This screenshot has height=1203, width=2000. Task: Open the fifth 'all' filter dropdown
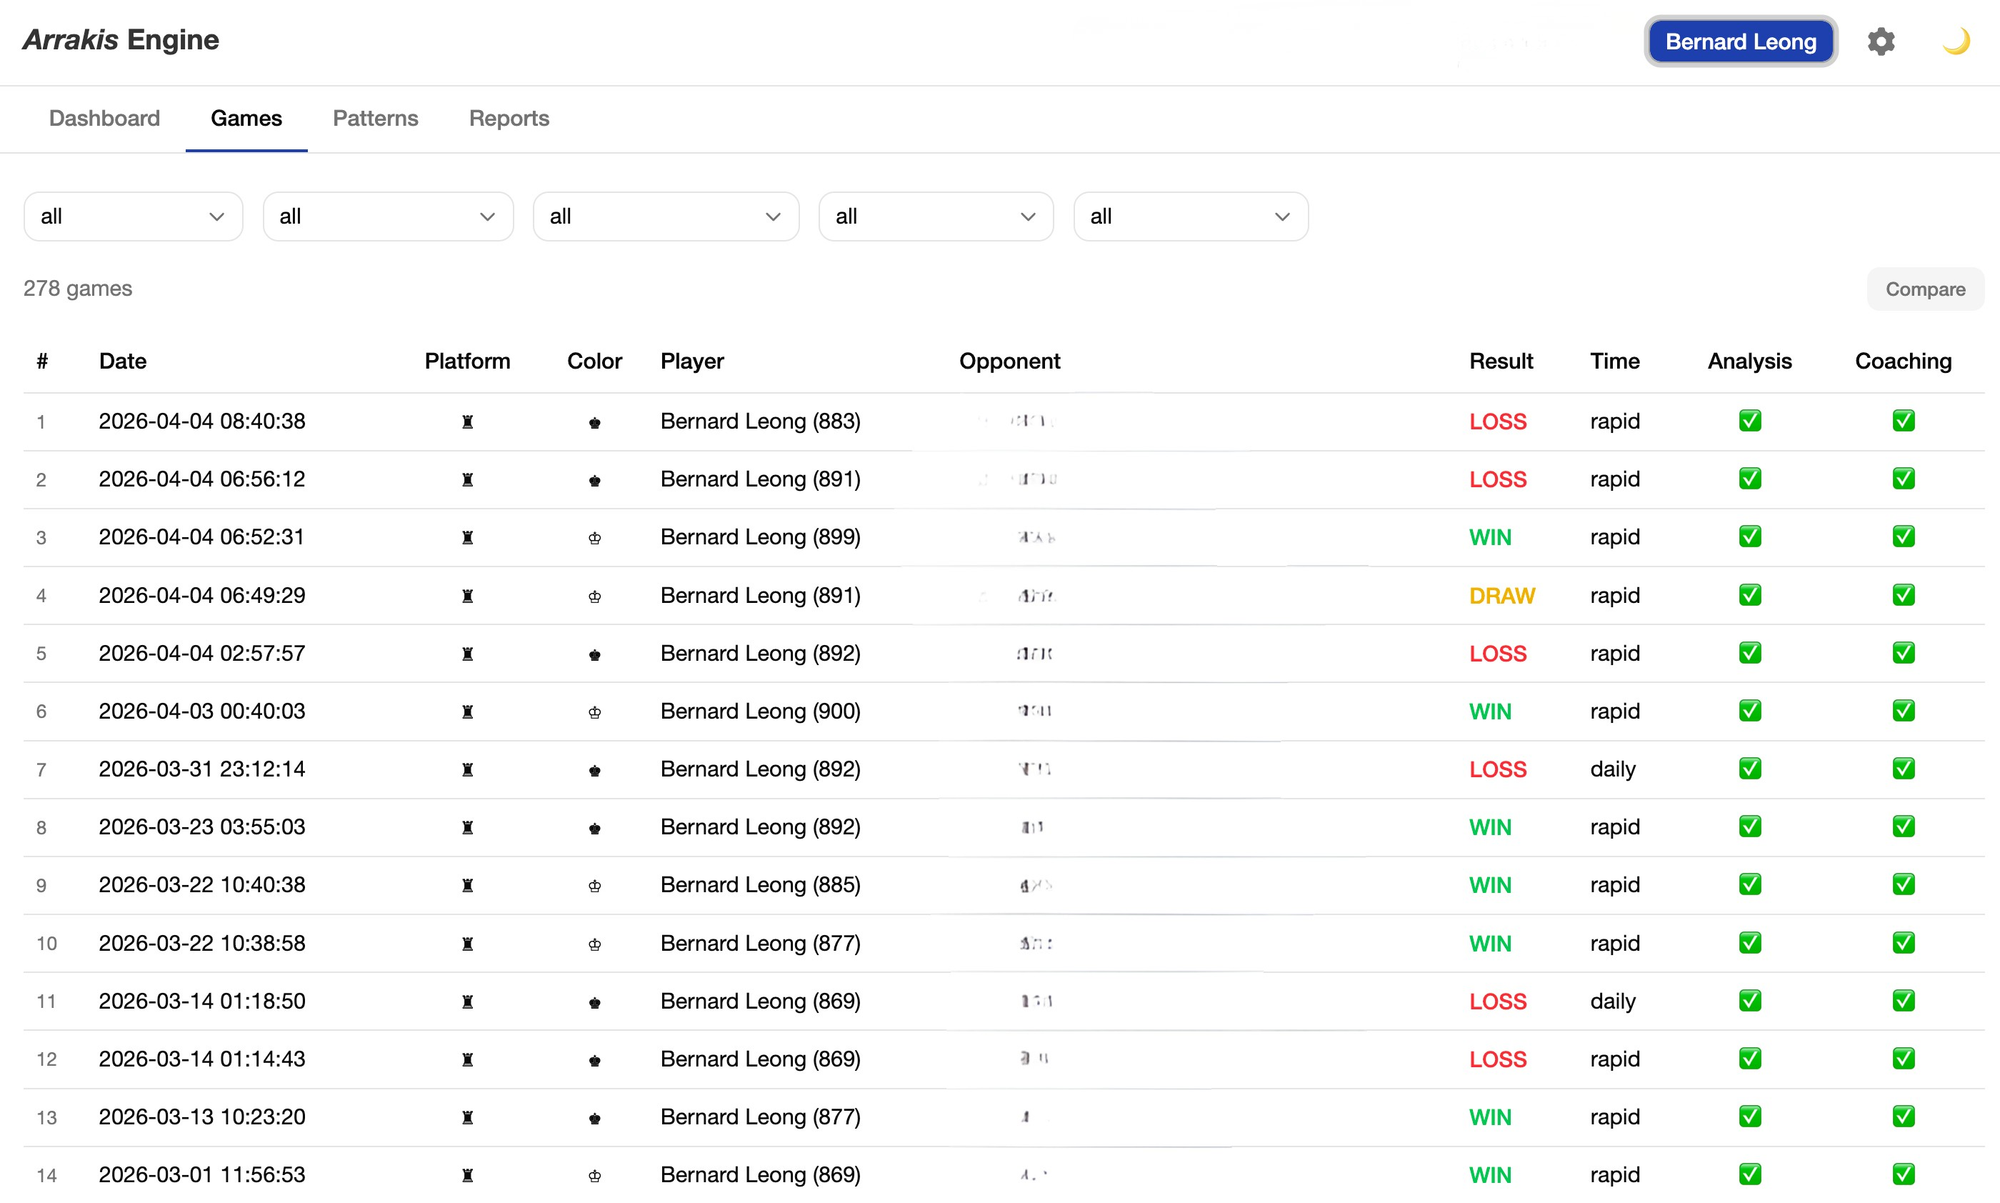tap(1190, 216)
